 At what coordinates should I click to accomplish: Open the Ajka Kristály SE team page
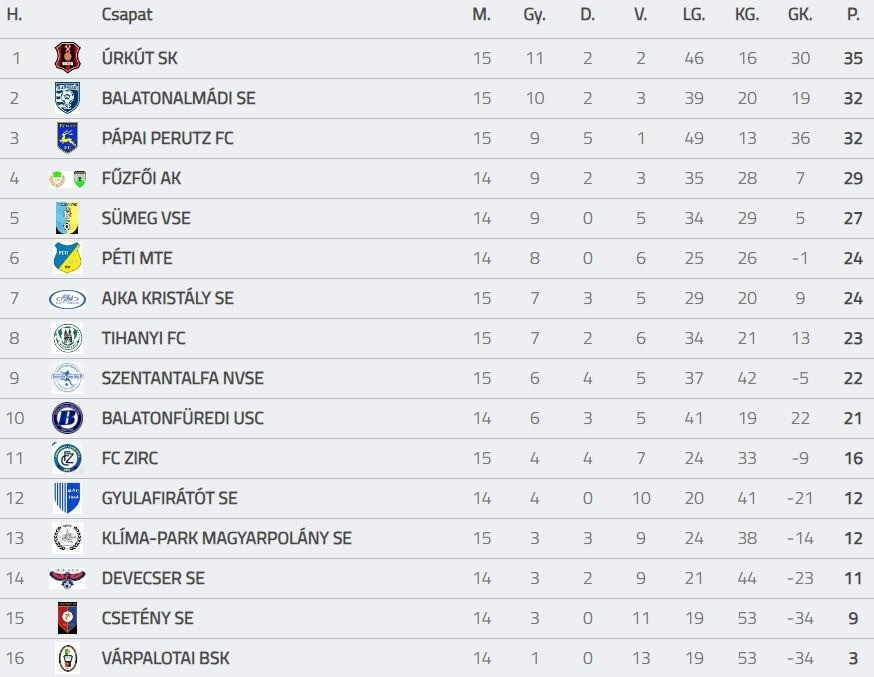[x=167, y=298]
